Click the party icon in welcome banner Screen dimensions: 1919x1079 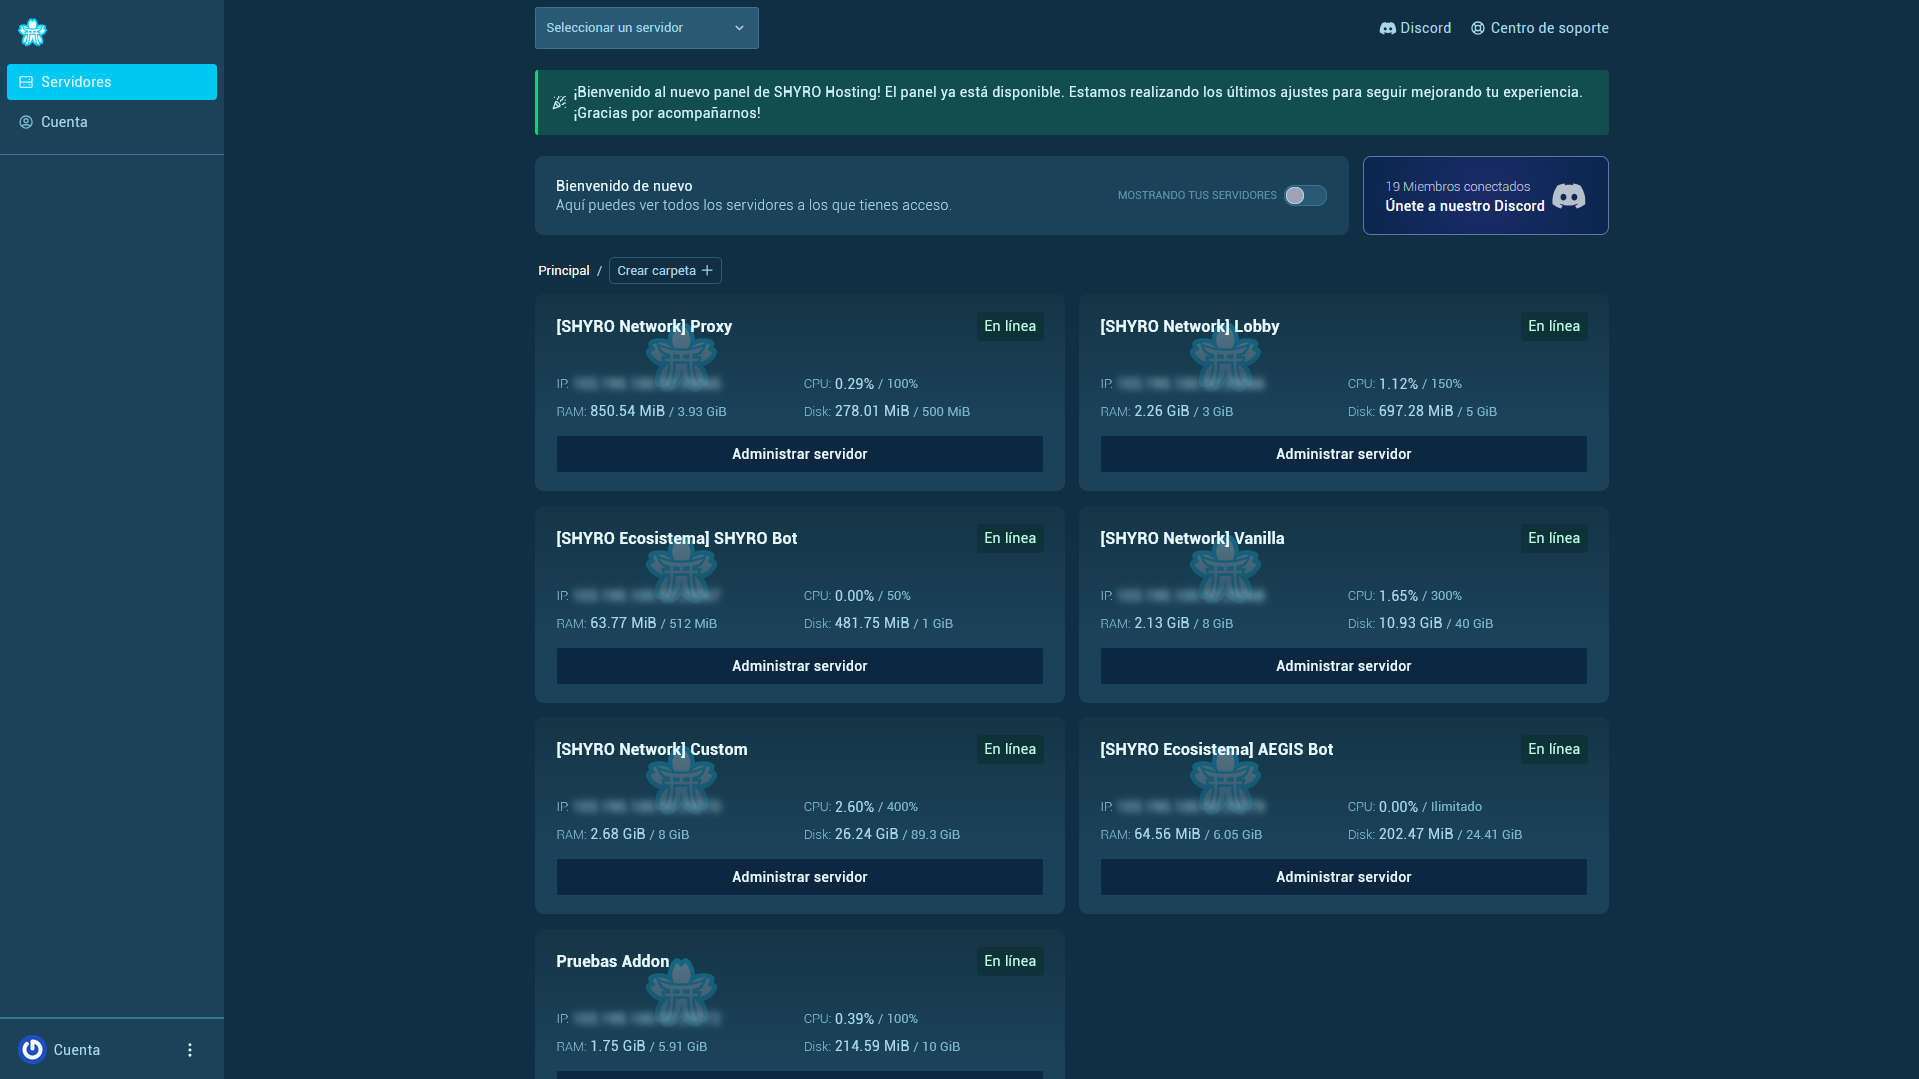(559, 102)
